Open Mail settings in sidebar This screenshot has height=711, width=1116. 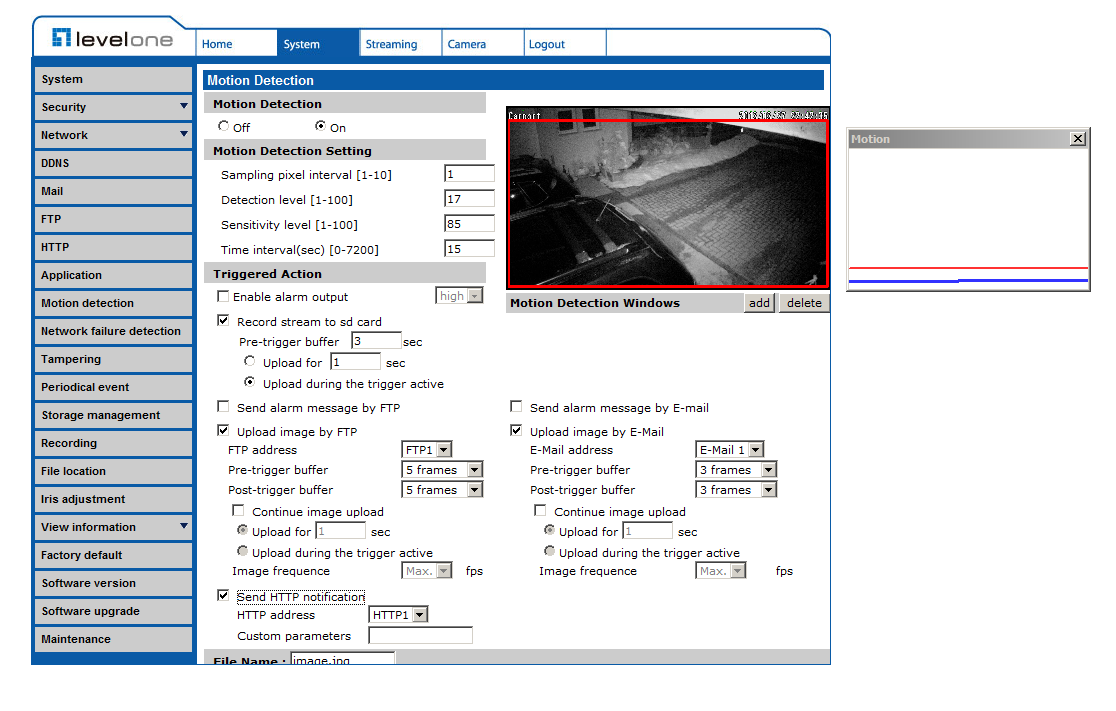(113, 191)
